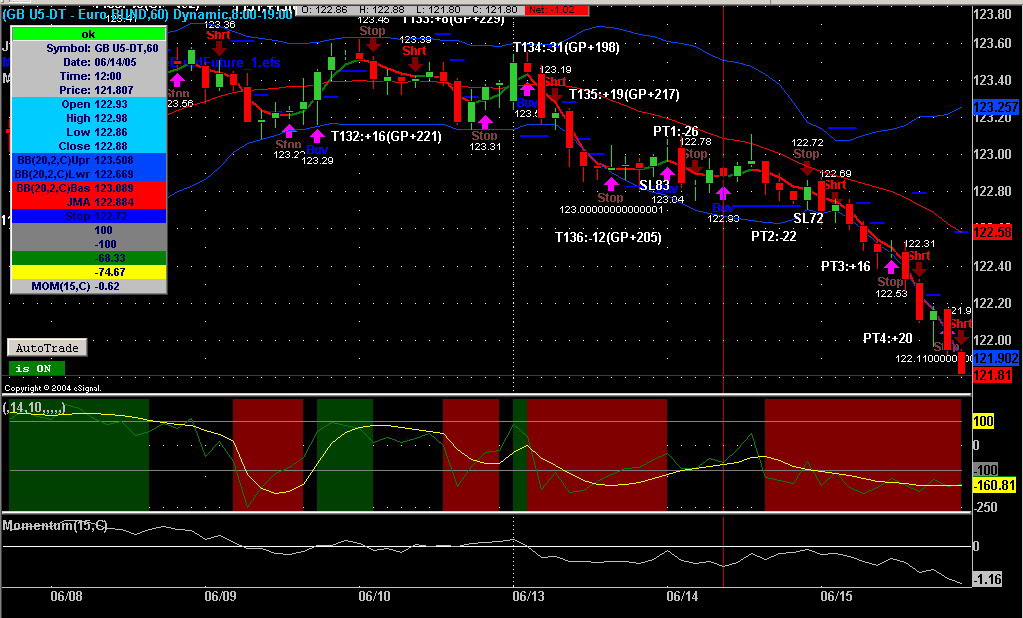Click the (,14,10,,,,,) study label

(34, 408)
